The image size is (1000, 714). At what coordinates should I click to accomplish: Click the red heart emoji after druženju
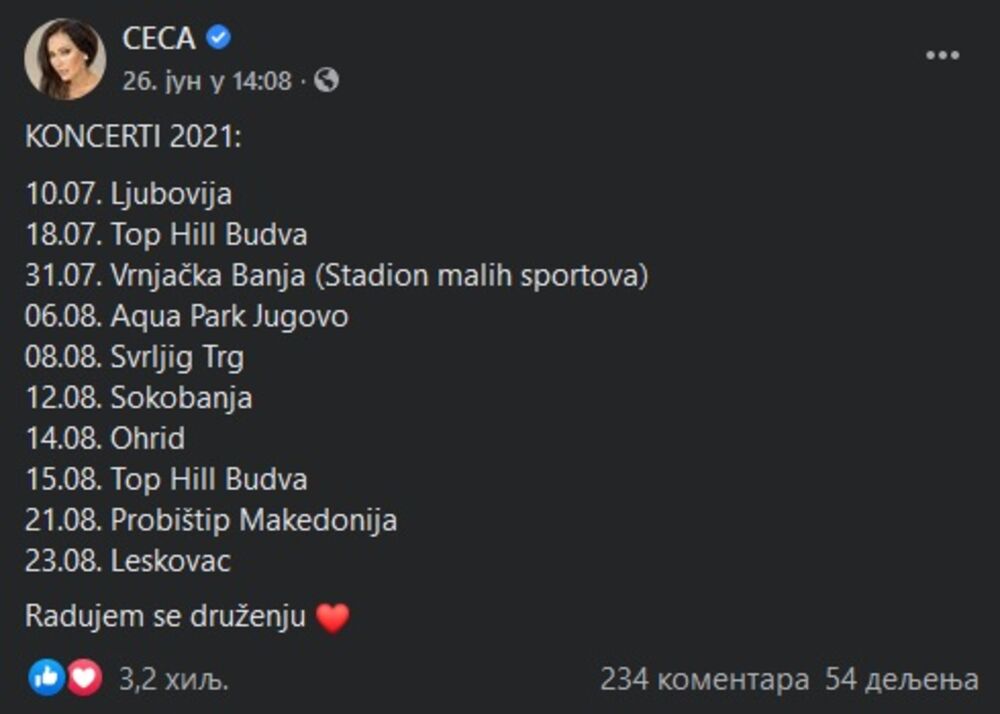pos(332,618)
